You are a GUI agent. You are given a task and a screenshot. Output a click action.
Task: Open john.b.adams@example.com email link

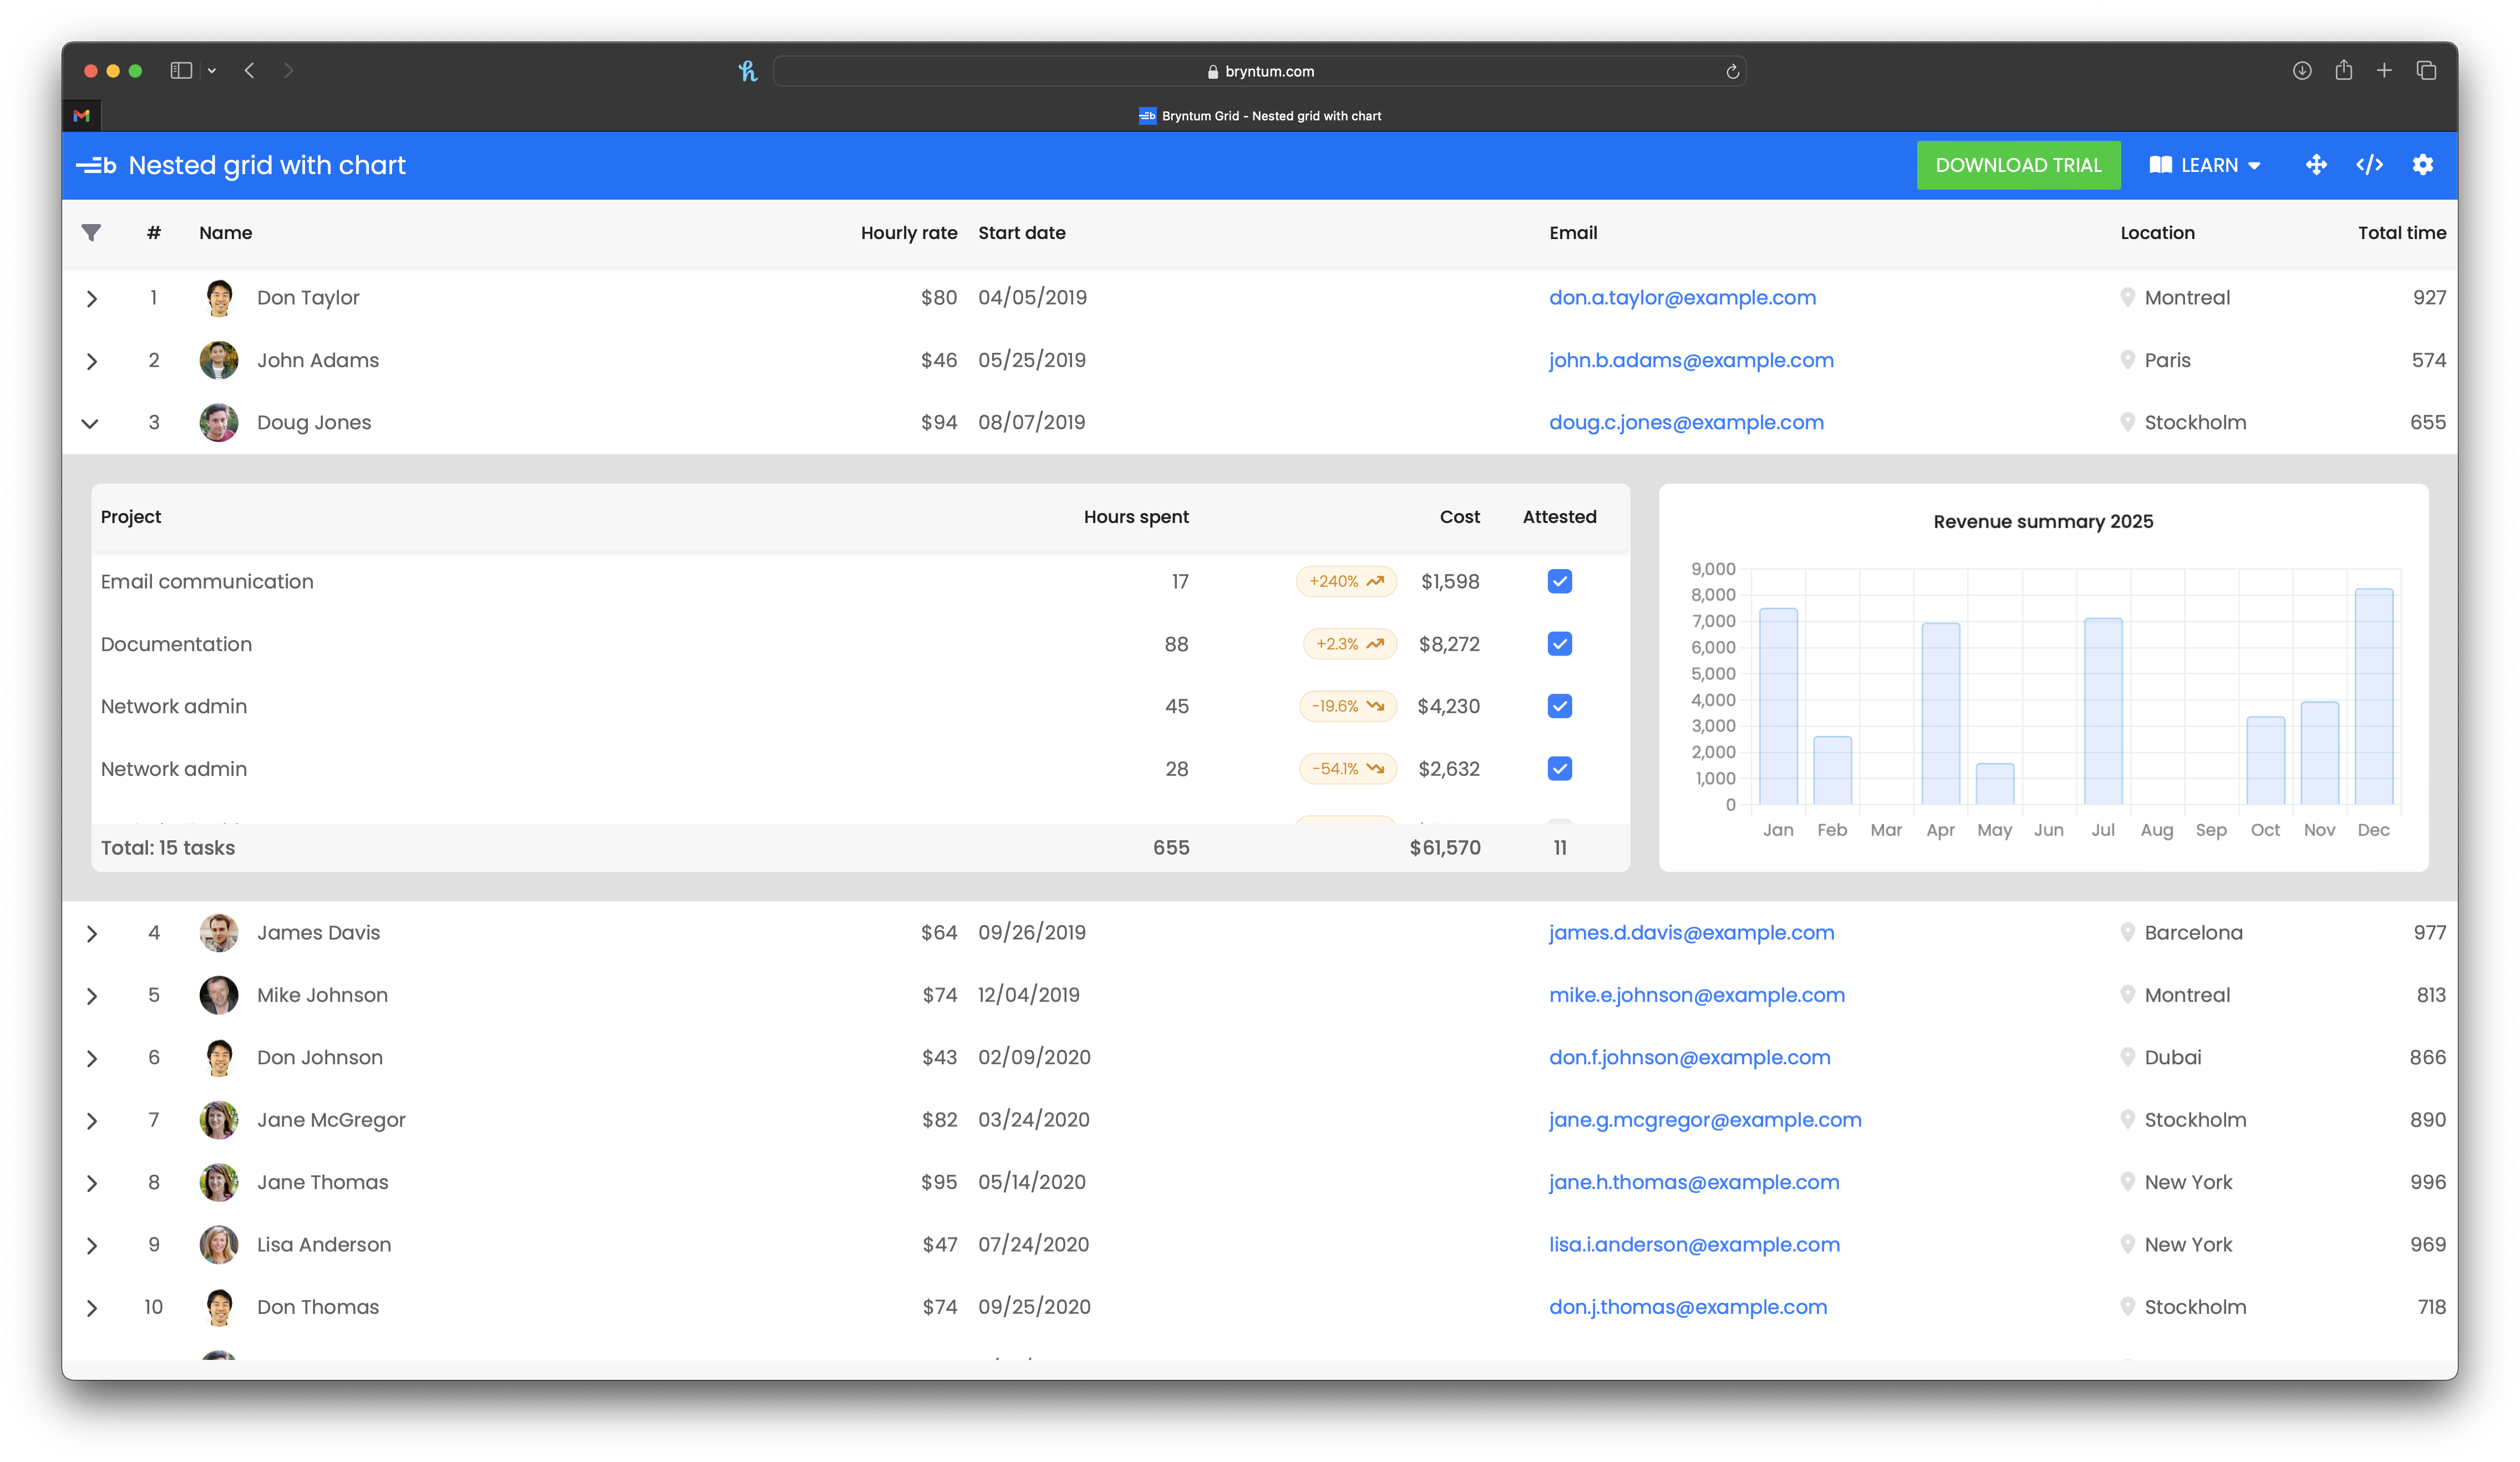[1691, 361]
